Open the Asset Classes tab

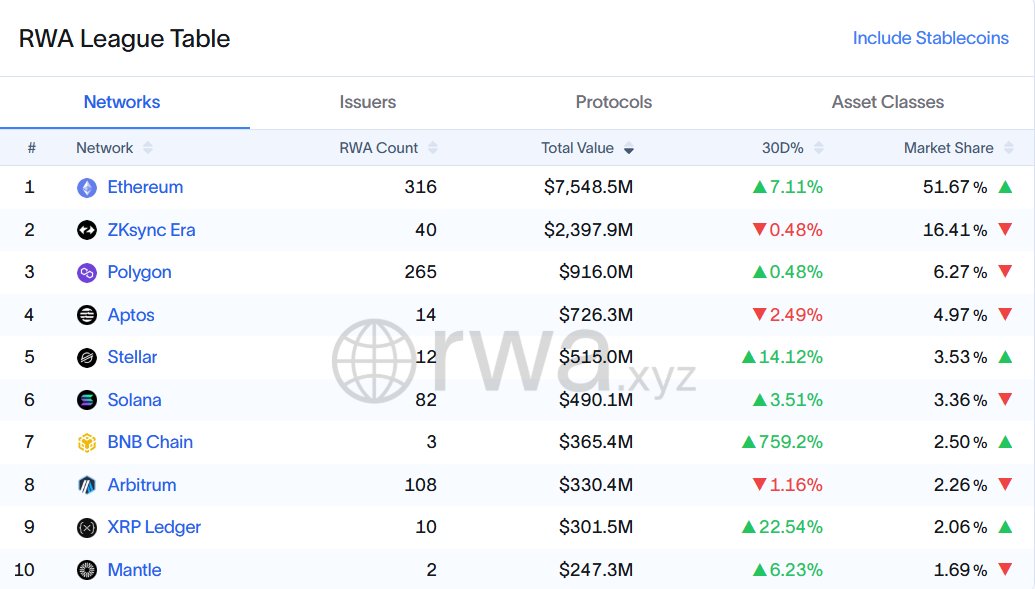pos(888,102)
